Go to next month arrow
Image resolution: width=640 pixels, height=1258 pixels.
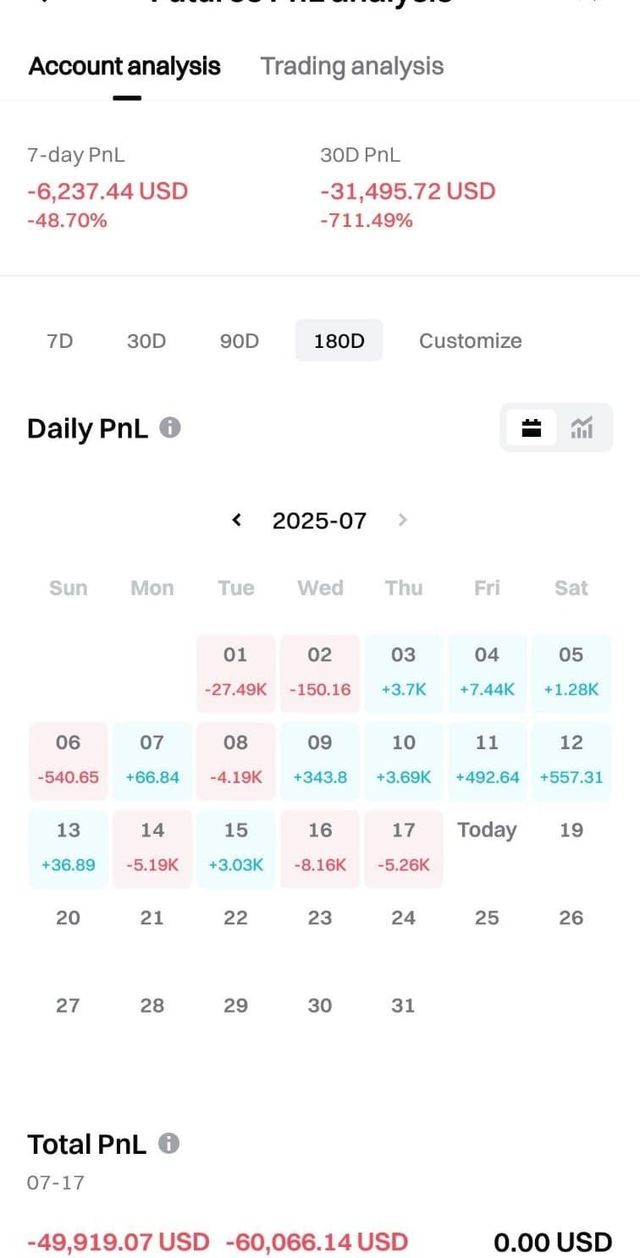(402, 520)
